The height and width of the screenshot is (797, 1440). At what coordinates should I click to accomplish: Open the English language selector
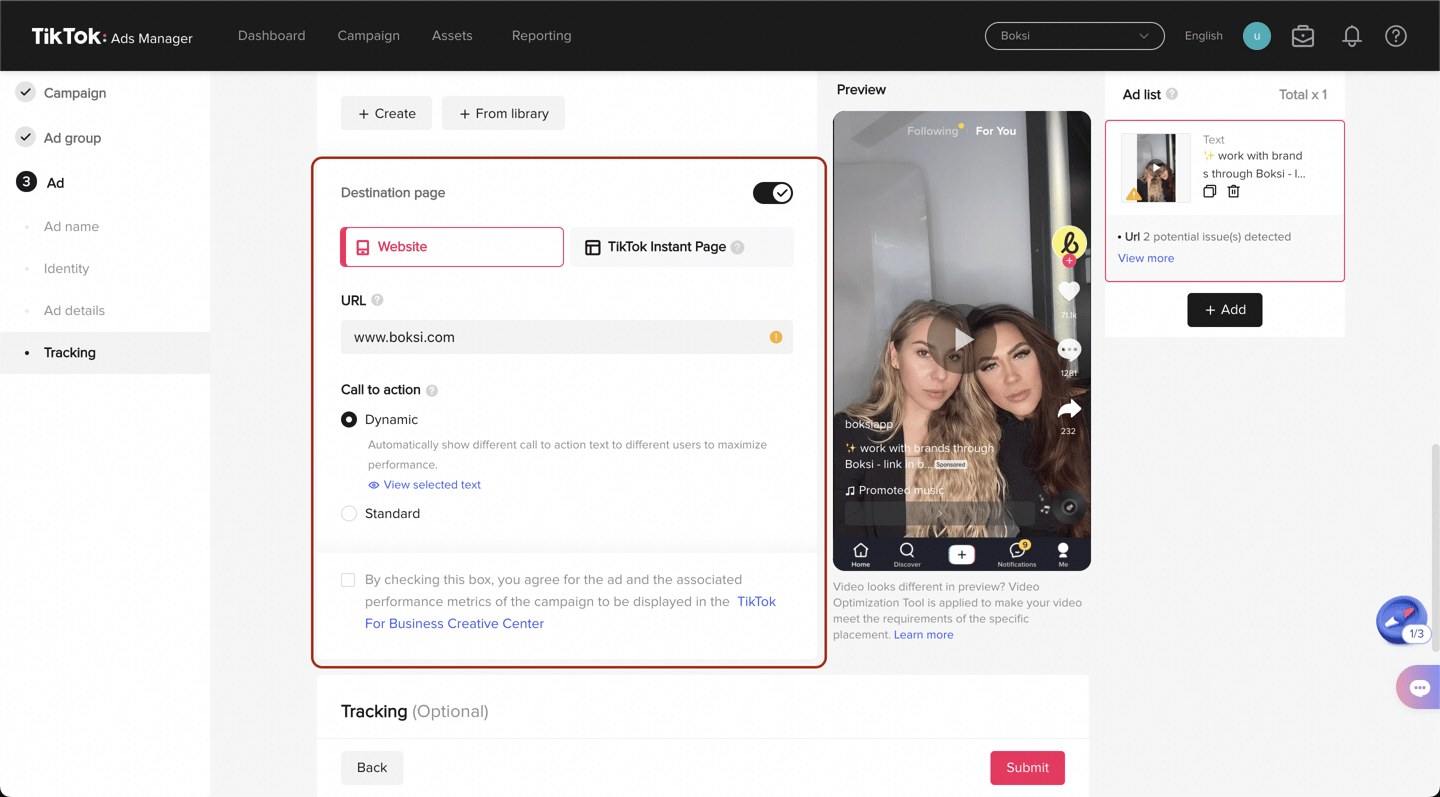click(1203, 35)
